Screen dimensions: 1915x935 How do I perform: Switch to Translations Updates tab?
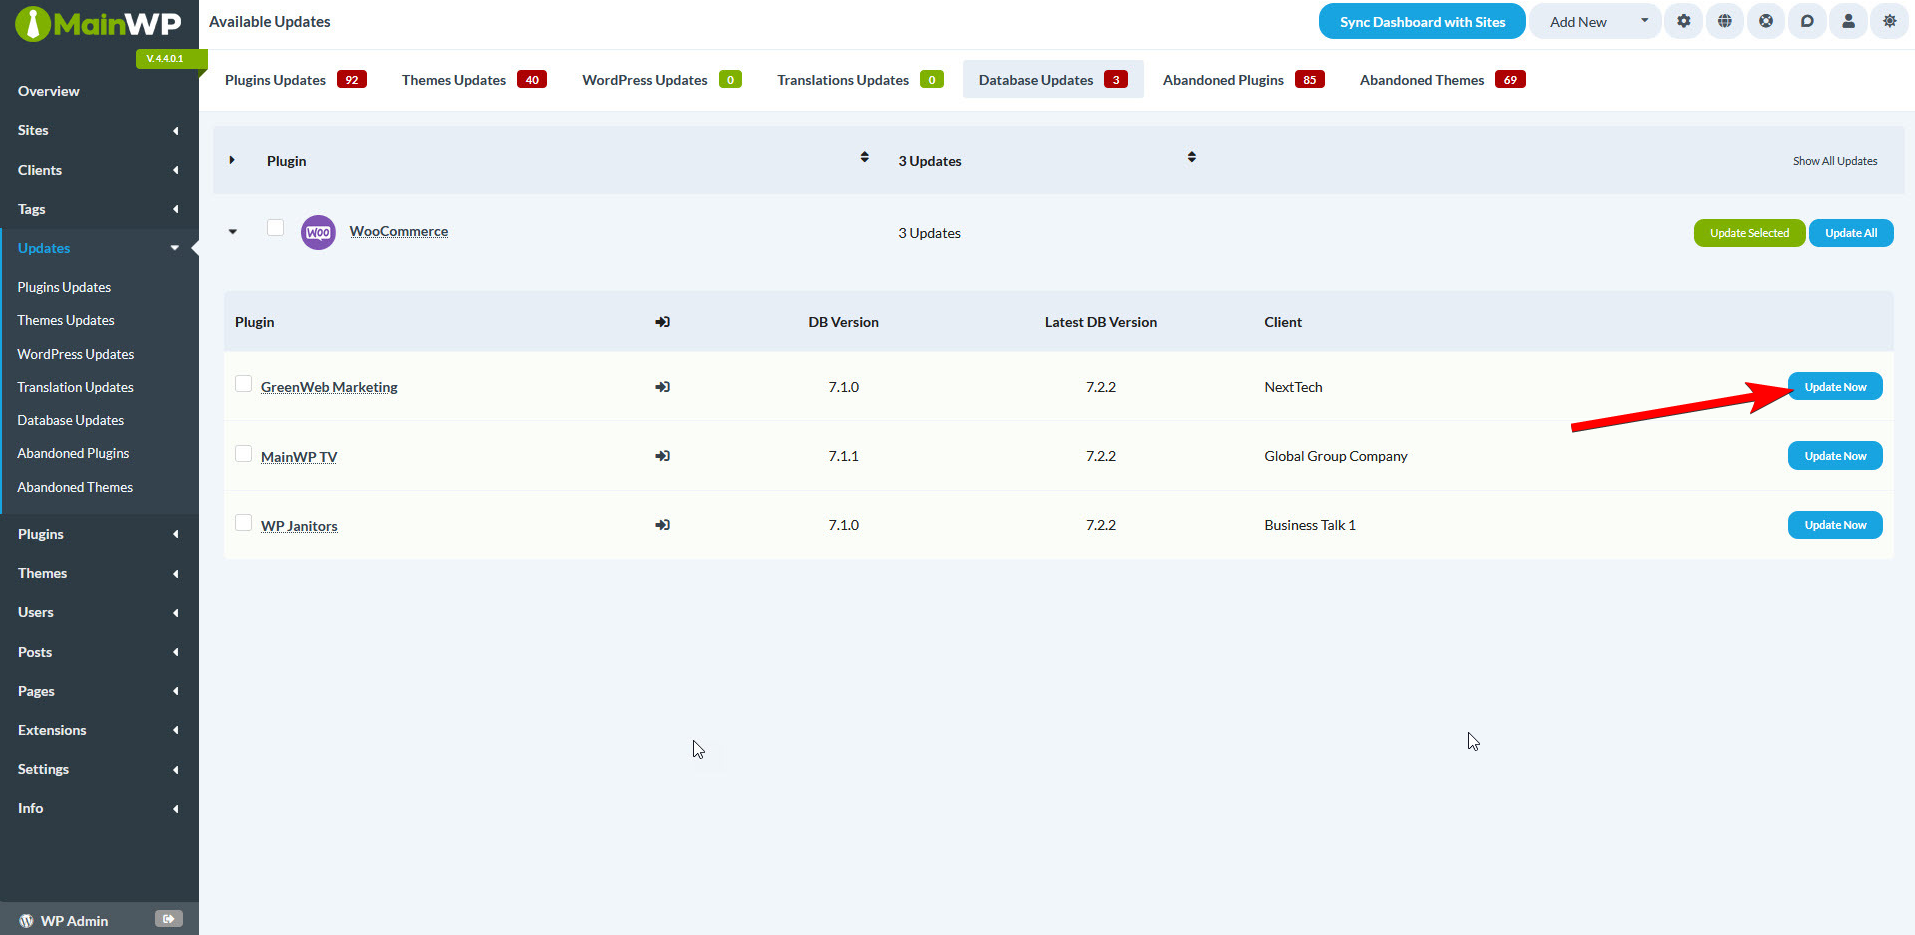click(x=860, y=80)
